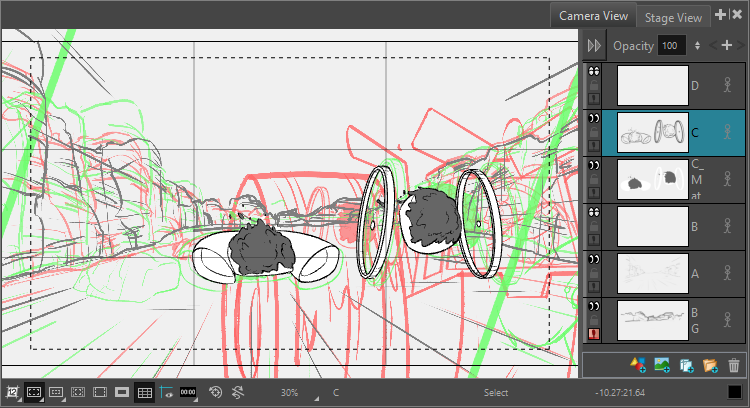
Task: Click Add Group Layer folder icon
Action: click(x=710, y=365)
